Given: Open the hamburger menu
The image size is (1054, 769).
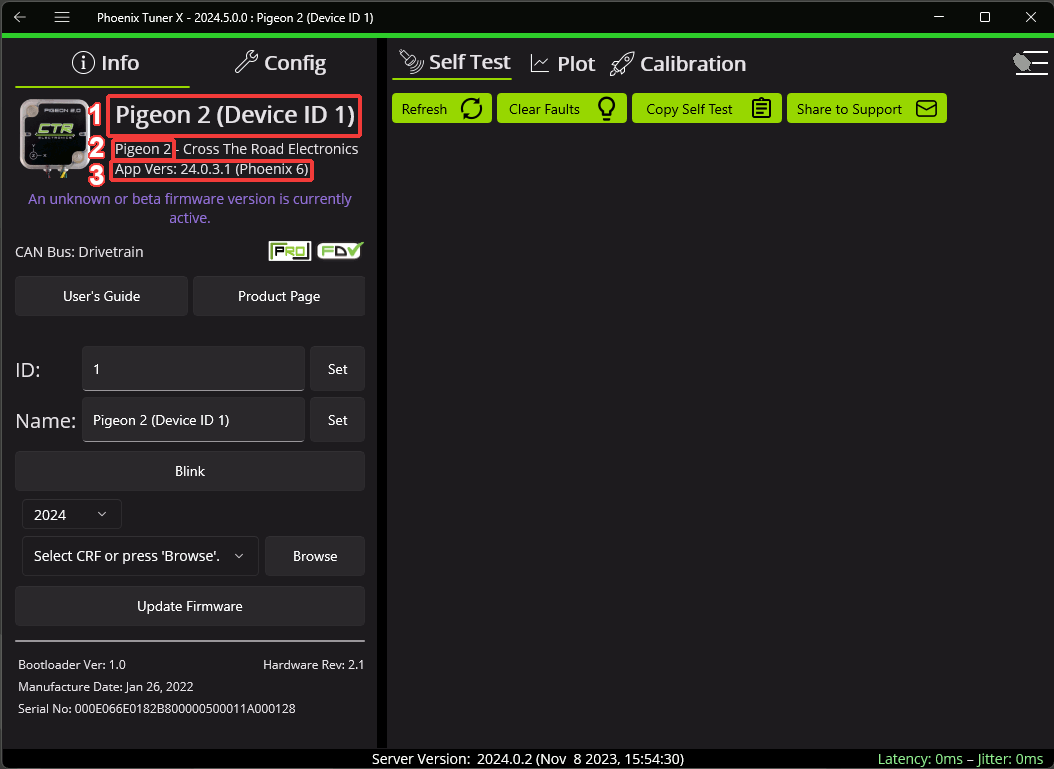Looking at the screenshot, I should tap(62, 17).
